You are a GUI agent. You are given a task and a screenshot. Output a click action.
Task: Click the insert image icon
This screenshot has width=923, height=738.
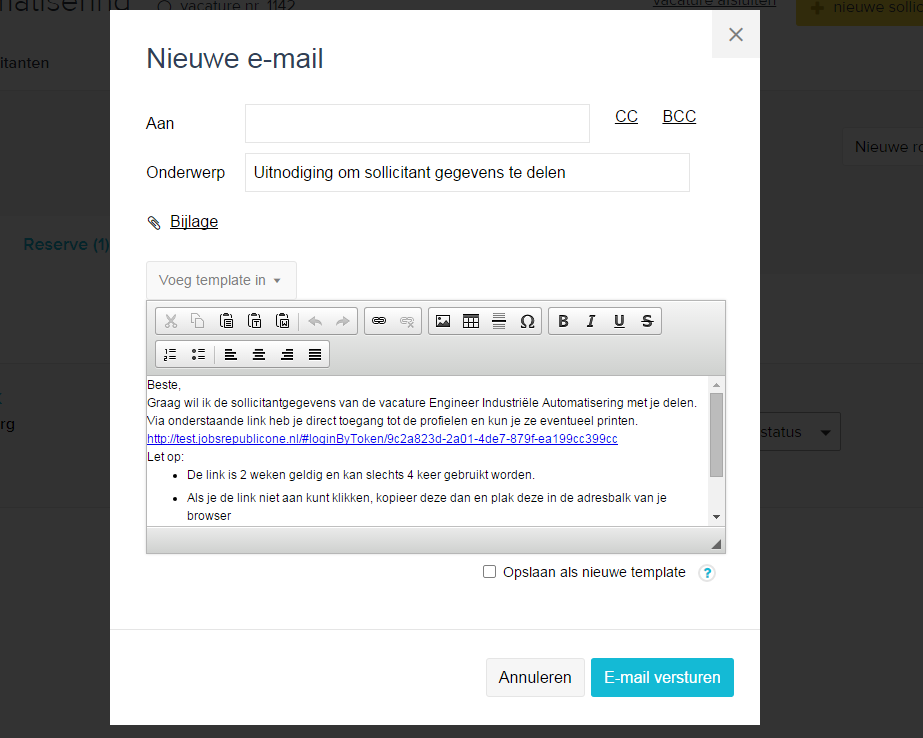pos(443,321)
